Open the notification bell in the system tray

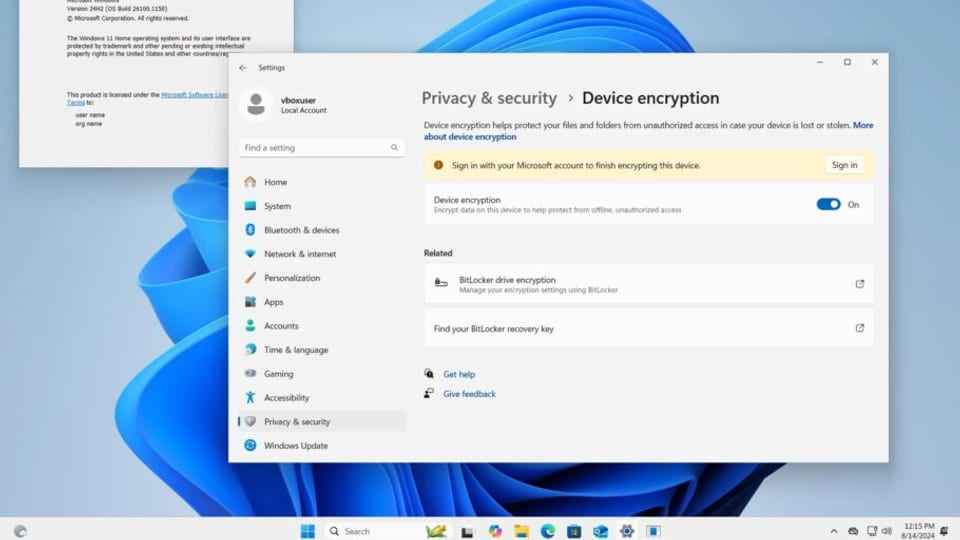click(x=944, y=531)
